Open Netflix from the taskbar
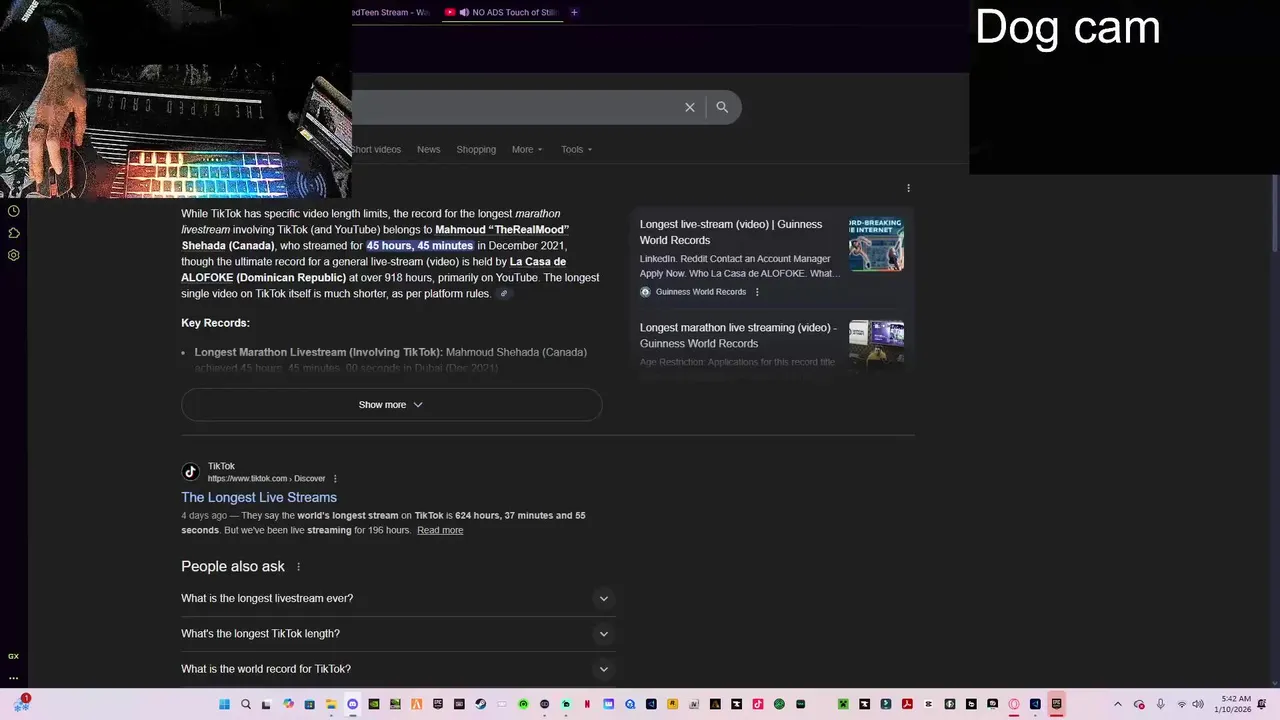Screen dimensions: 1280x720 pyautogui.click(x=587, y=704)
